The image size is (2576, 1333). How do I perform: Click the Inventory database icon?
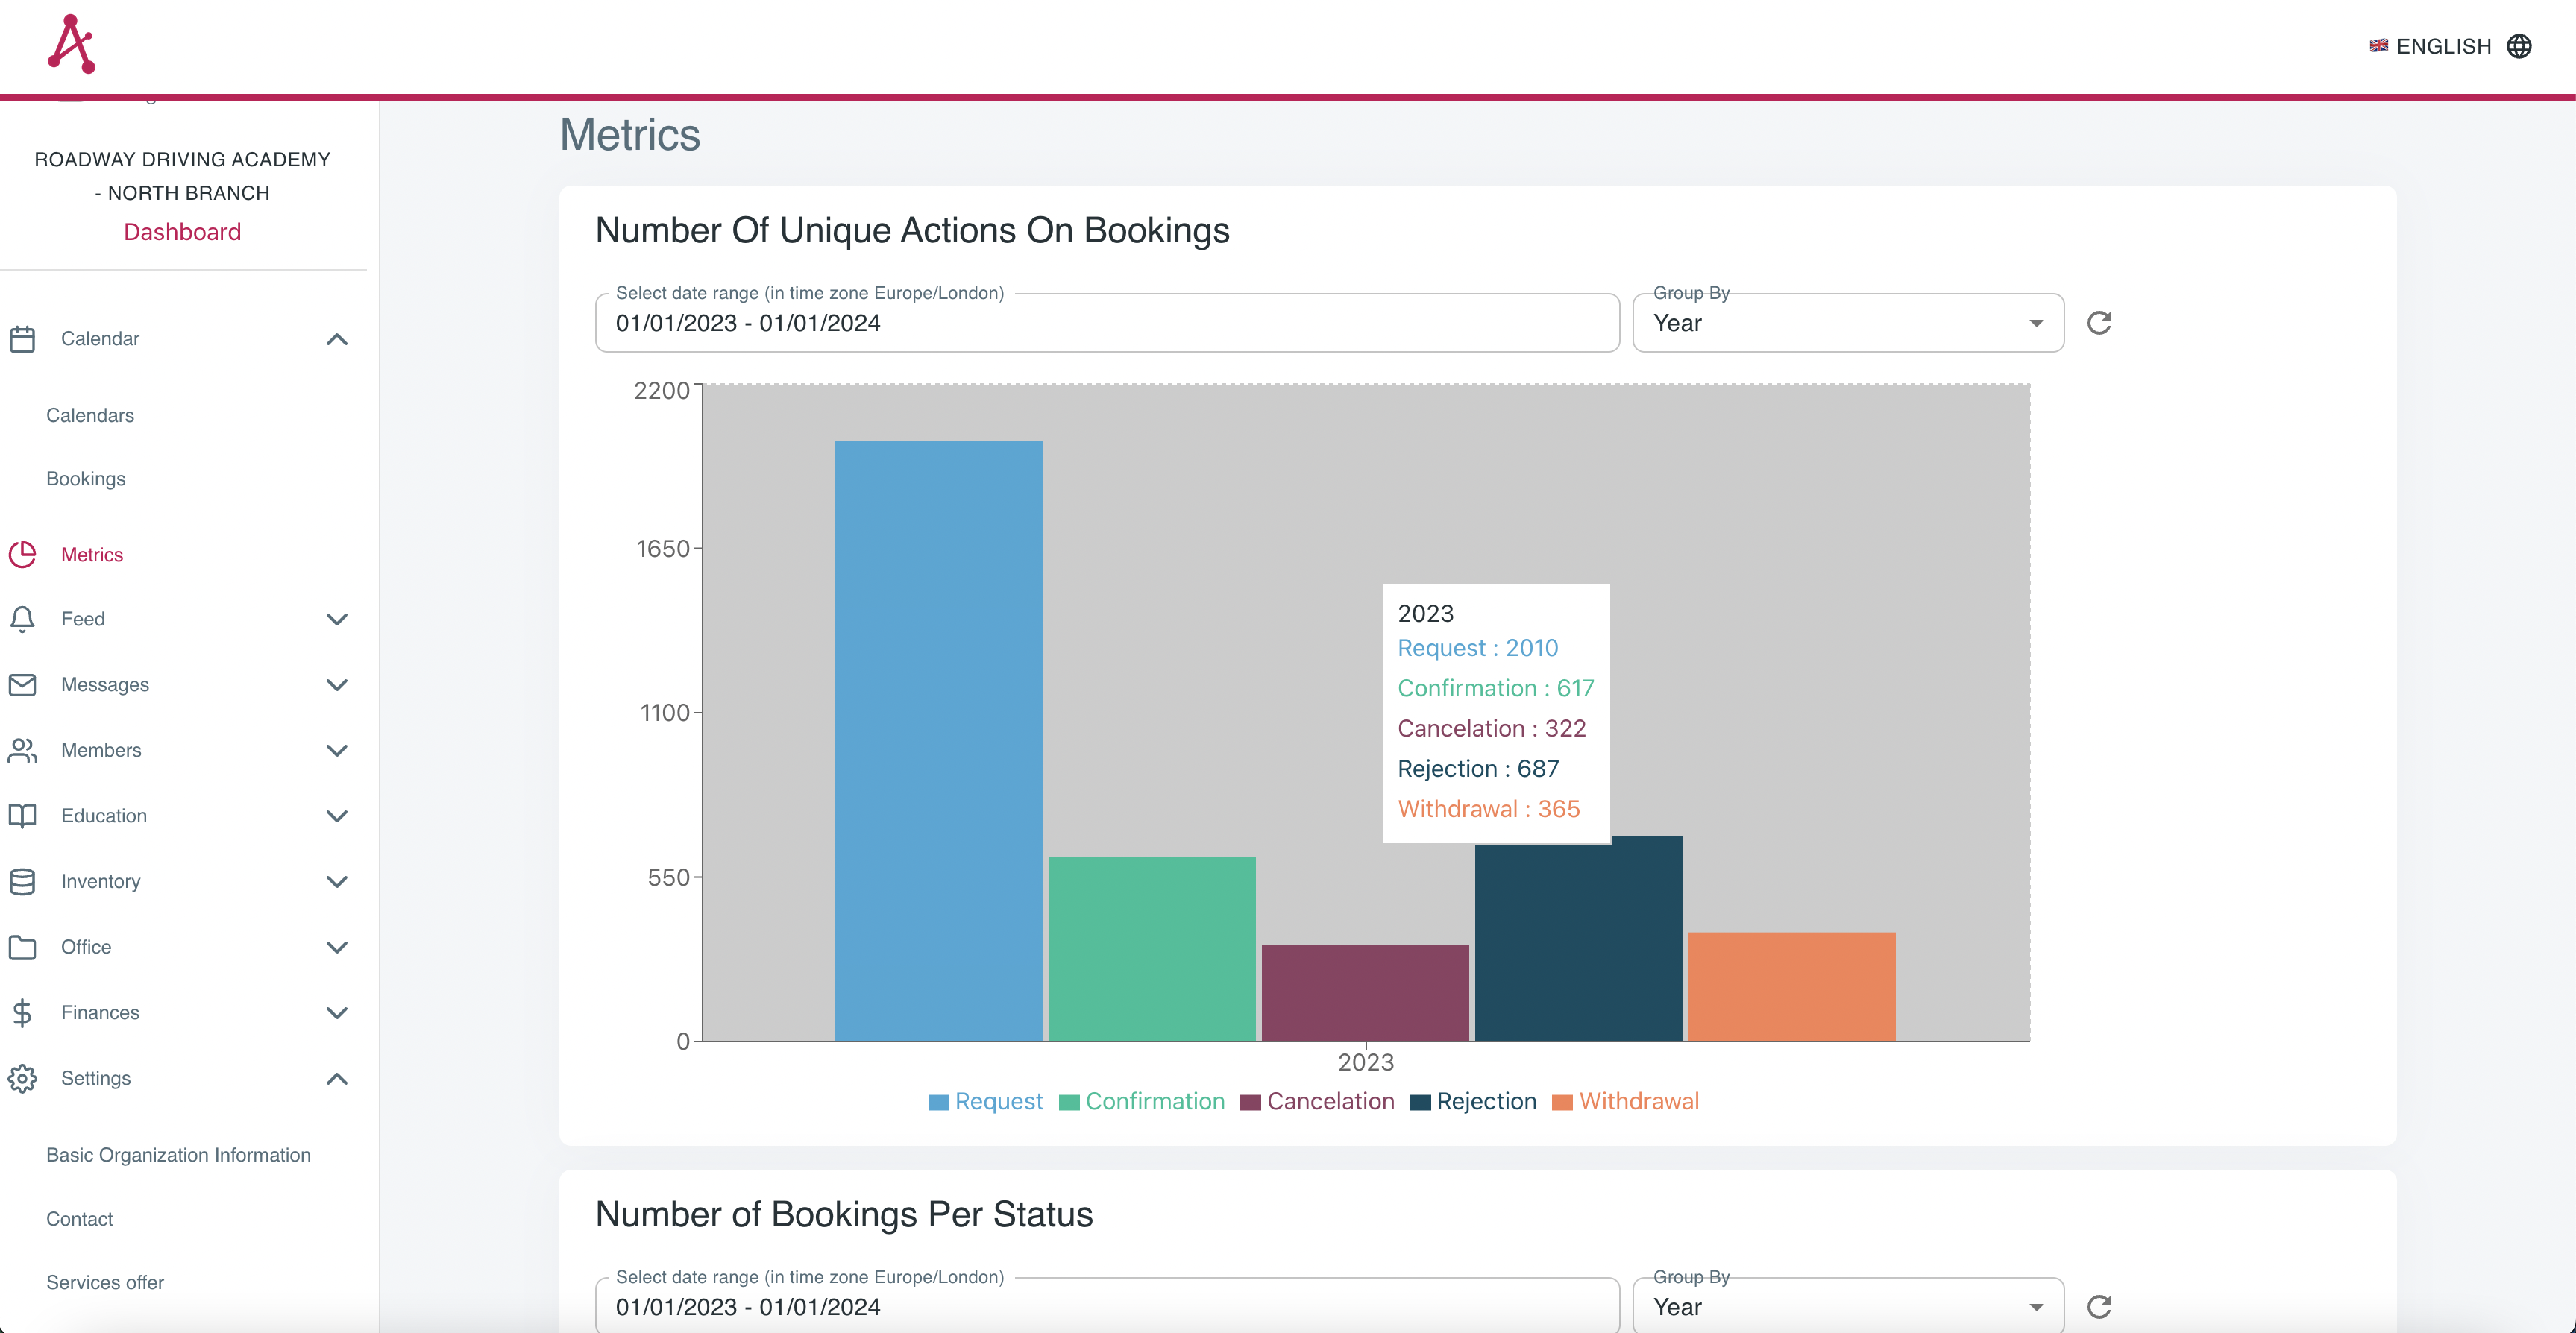pyautogui.click(x=23, y=881)
